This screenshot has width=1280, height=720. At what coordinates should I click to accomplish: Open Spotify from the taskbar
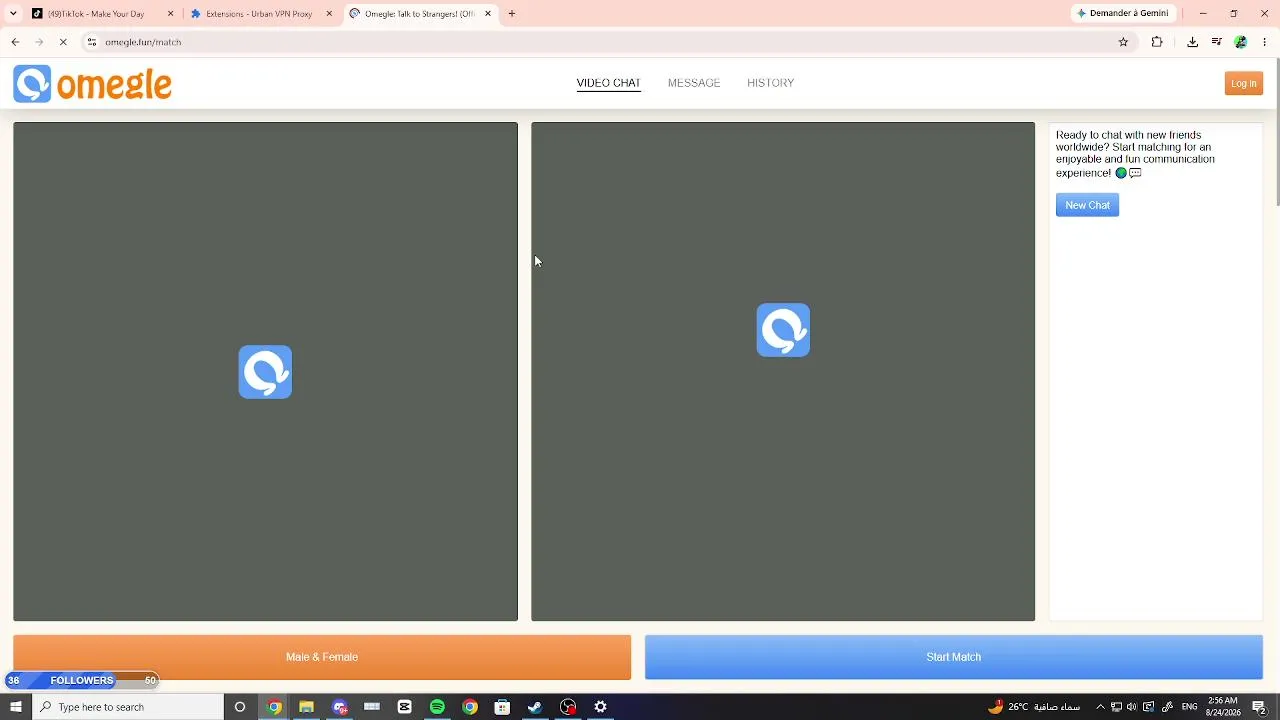(437, 707)
